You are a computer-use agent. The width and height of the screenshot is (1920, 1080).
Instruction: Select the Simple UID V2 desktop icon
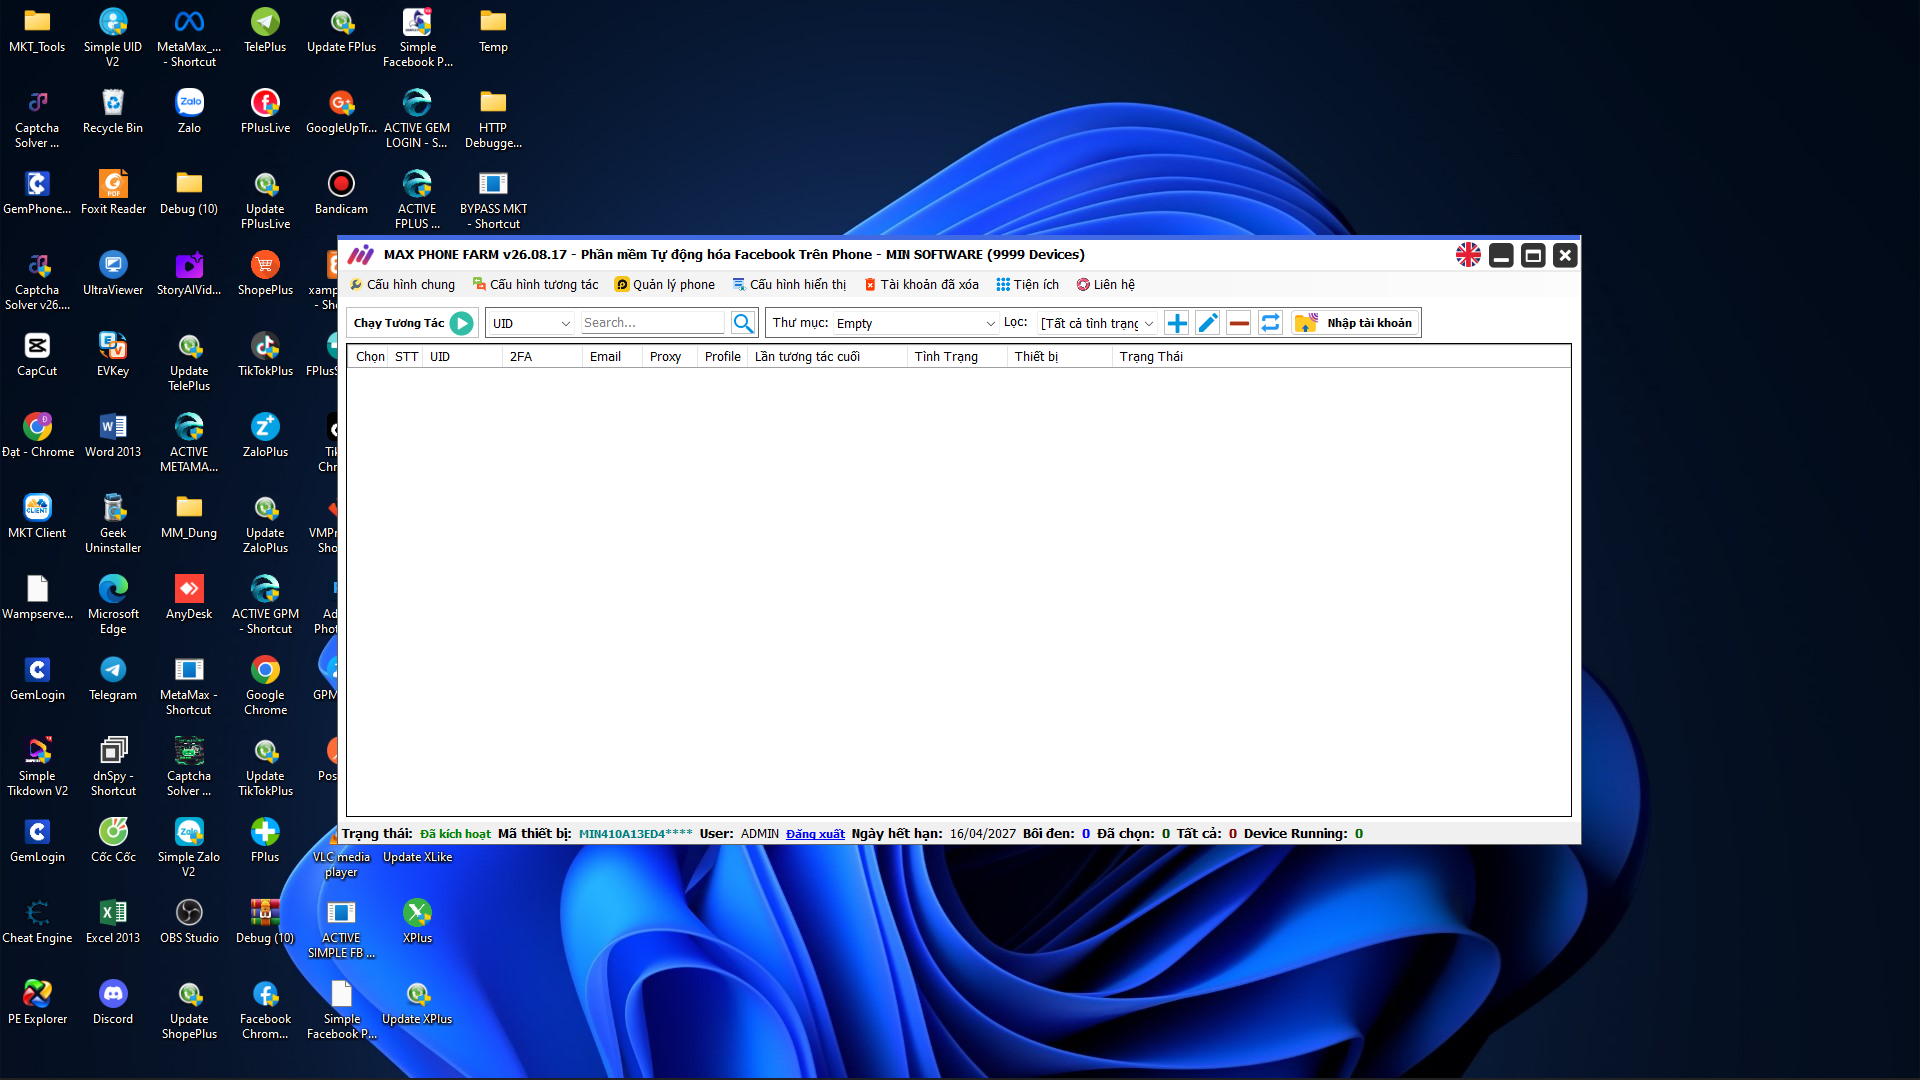coord(113,38)
